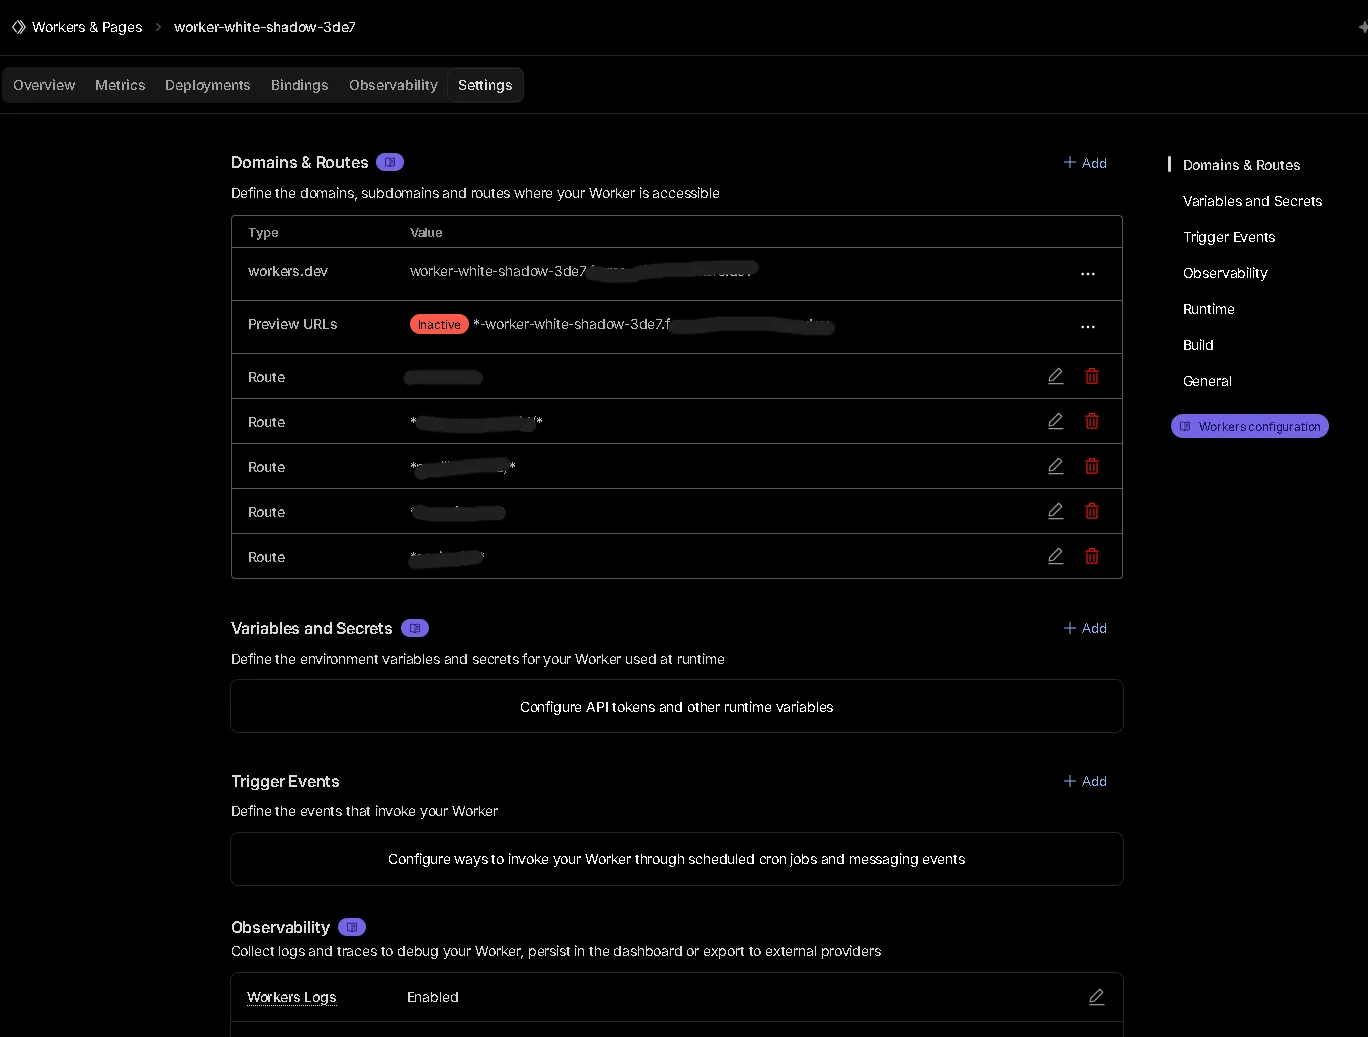Open the Domains & Routes documentation badge
The width and height of the screenshot is (1368, 1037).
click(390, 162)
